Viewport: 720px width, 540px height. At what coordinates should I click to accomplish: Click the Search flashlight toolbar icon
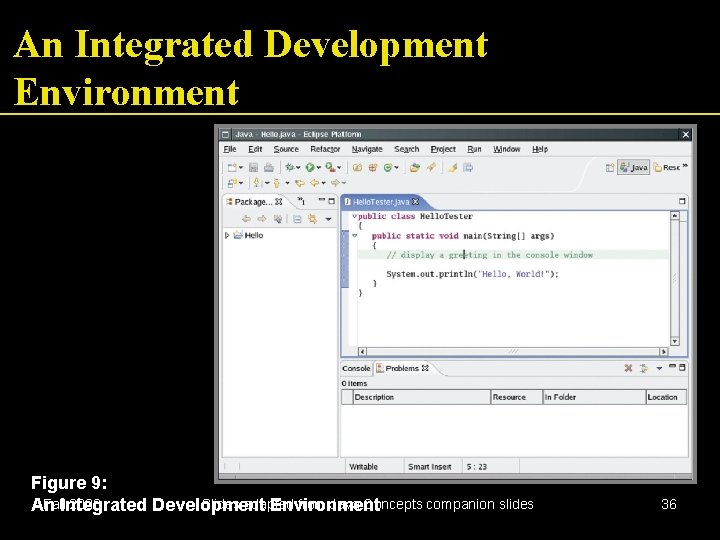(431, 168)
